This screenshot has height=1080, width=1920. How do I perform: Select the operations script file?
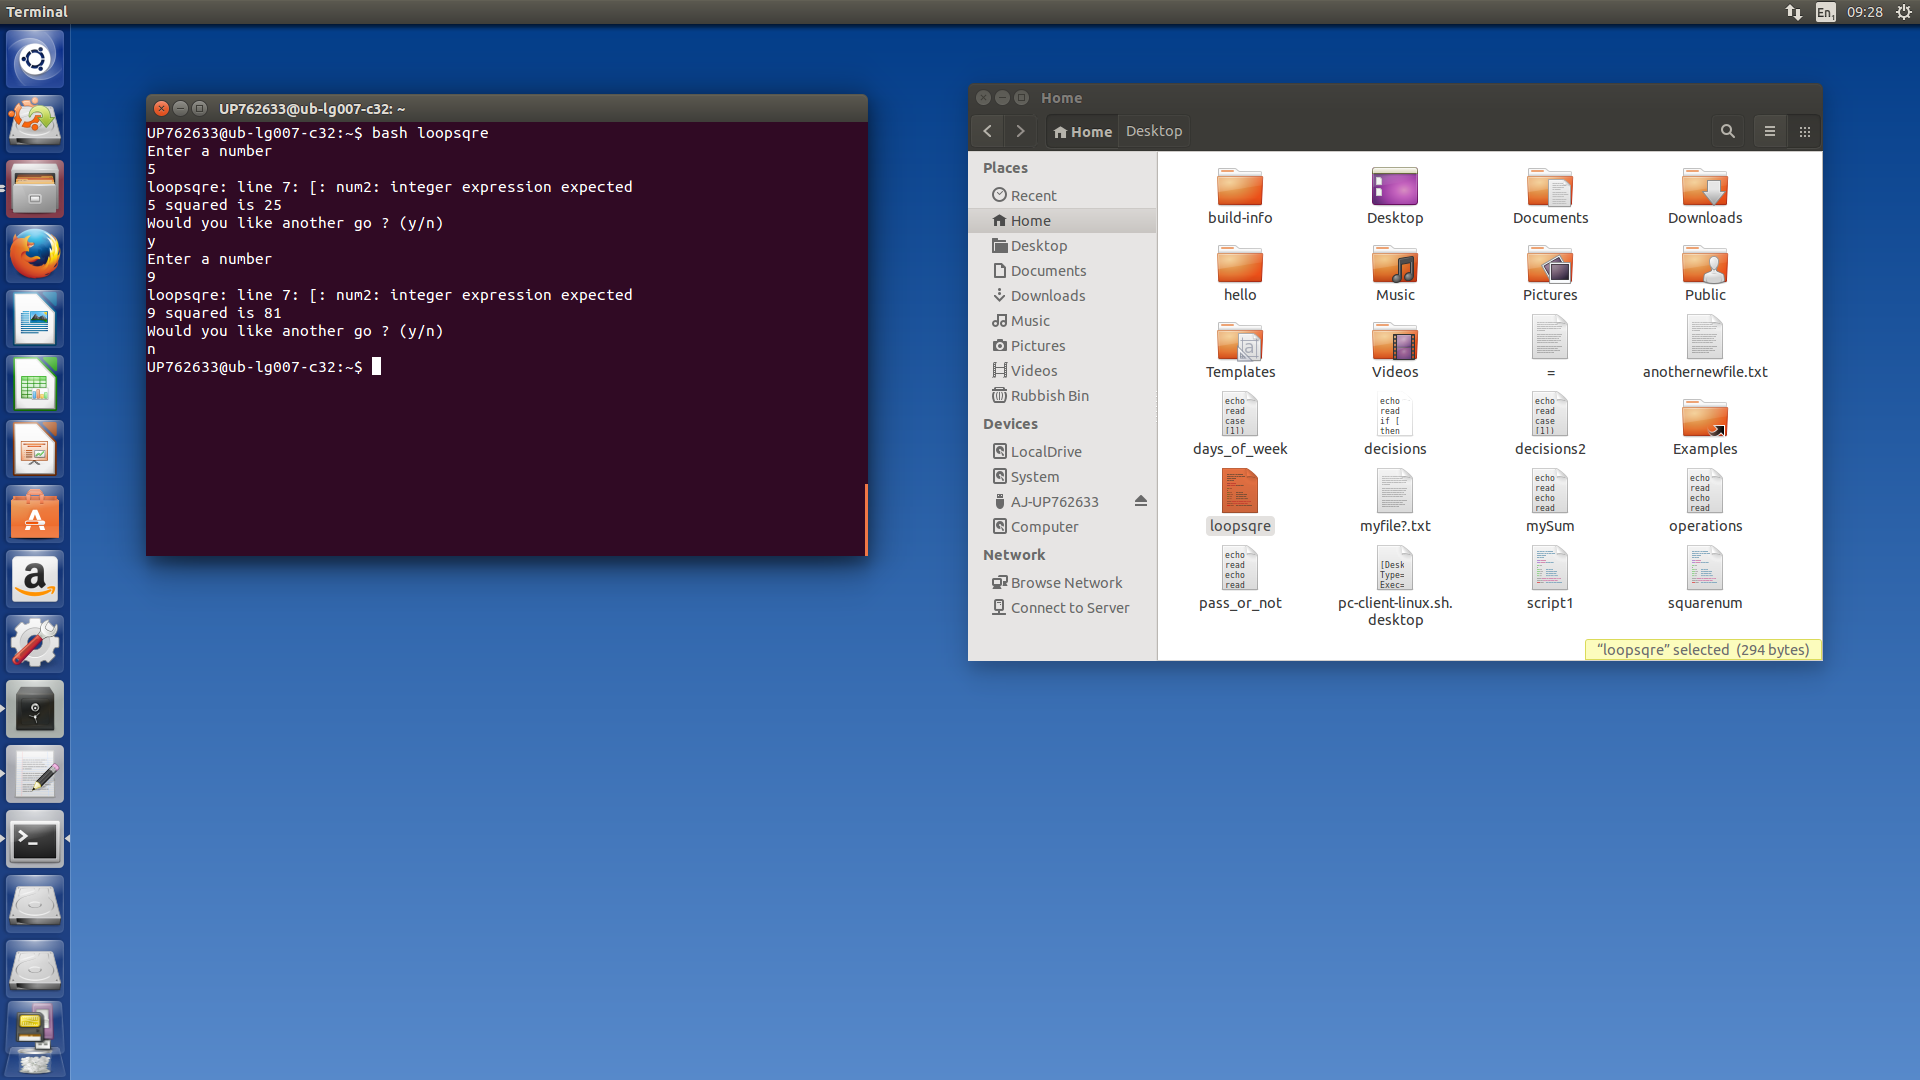click(x=1705, y=503)
